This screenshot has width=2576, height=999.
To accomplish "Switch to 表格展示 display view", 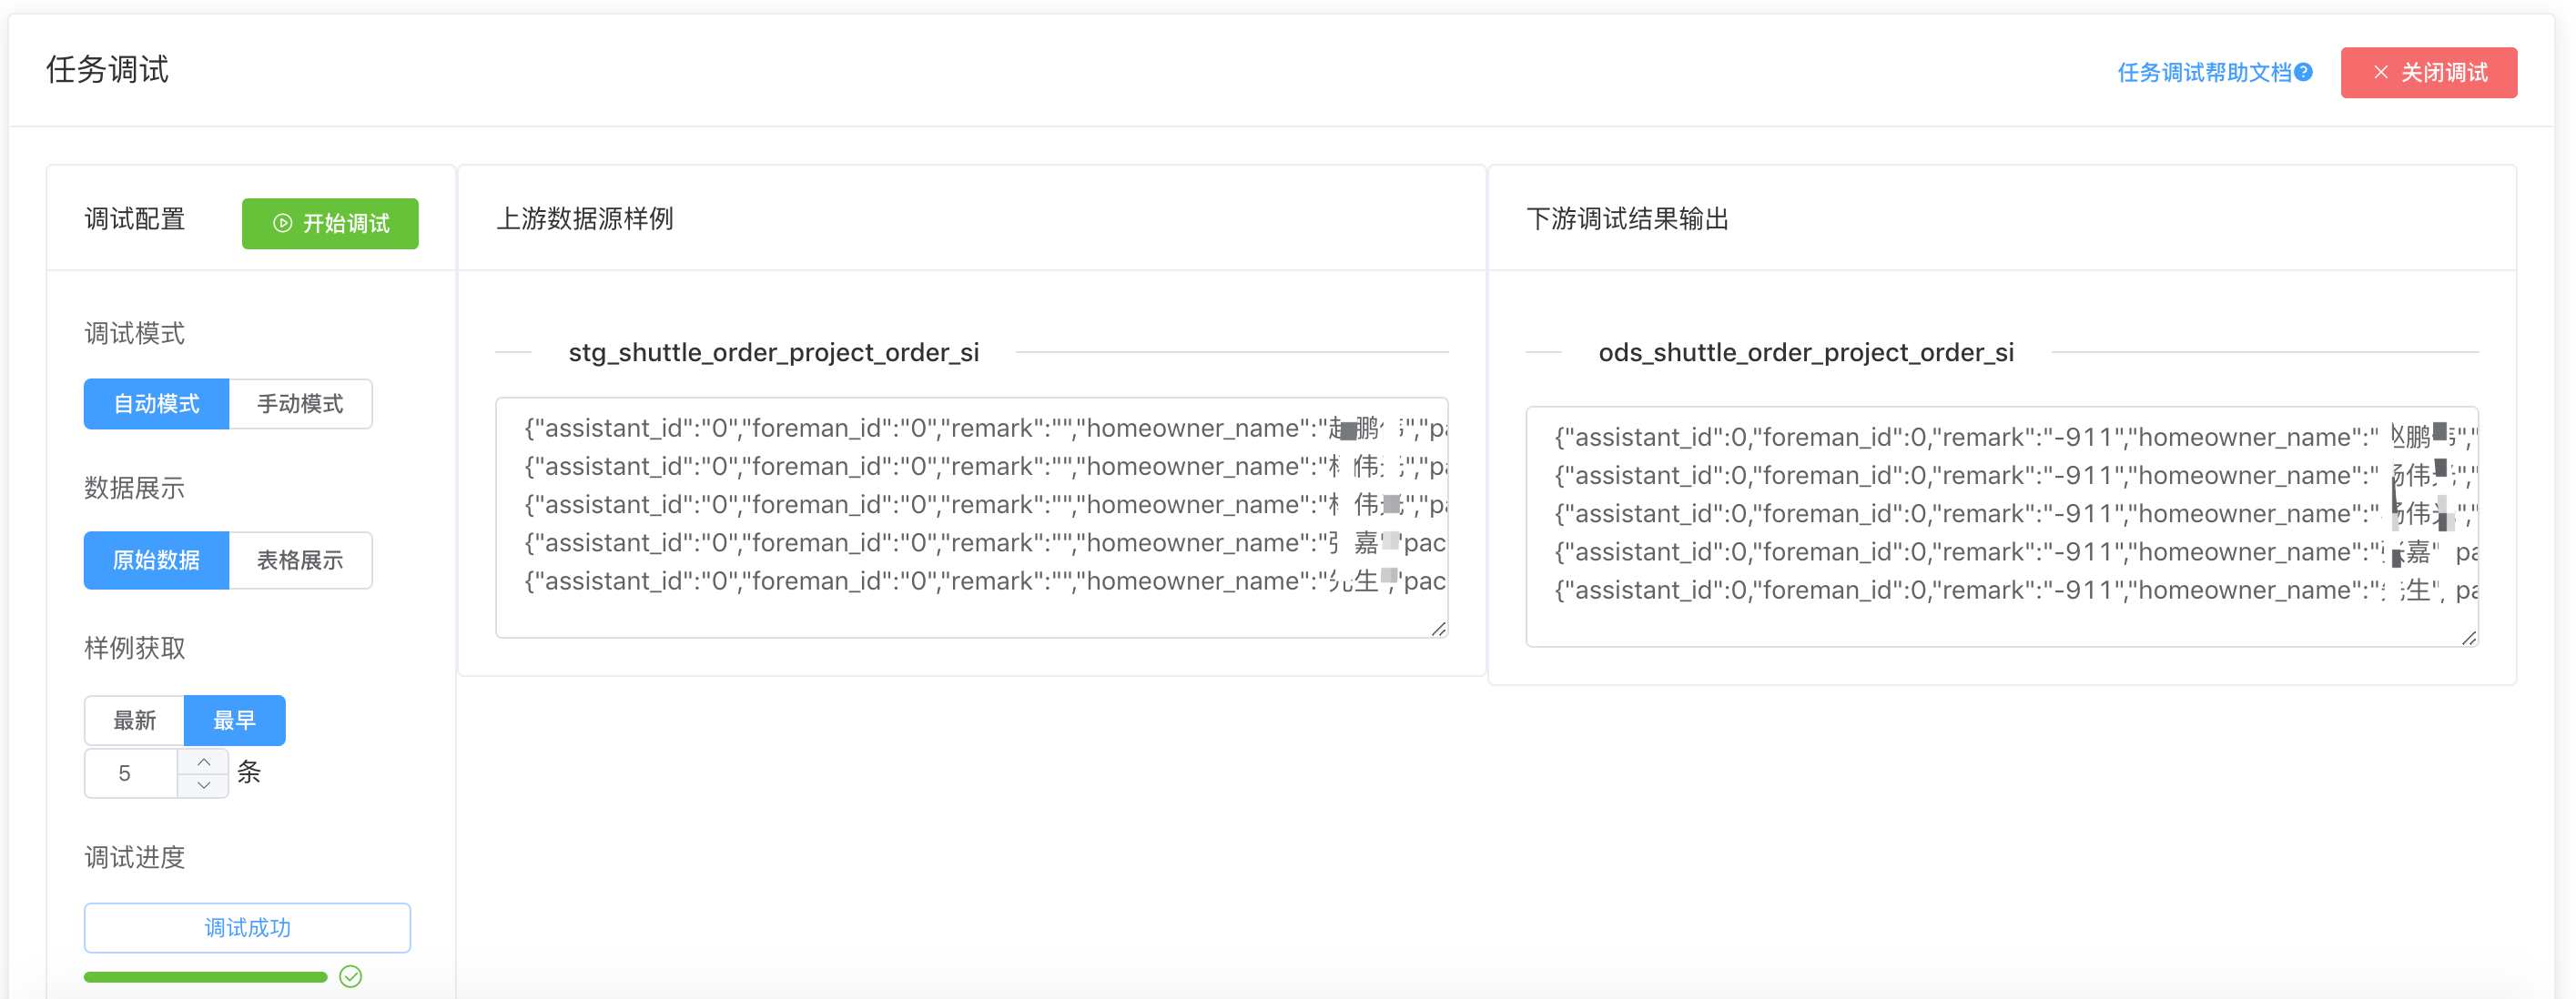I will 300,560.
